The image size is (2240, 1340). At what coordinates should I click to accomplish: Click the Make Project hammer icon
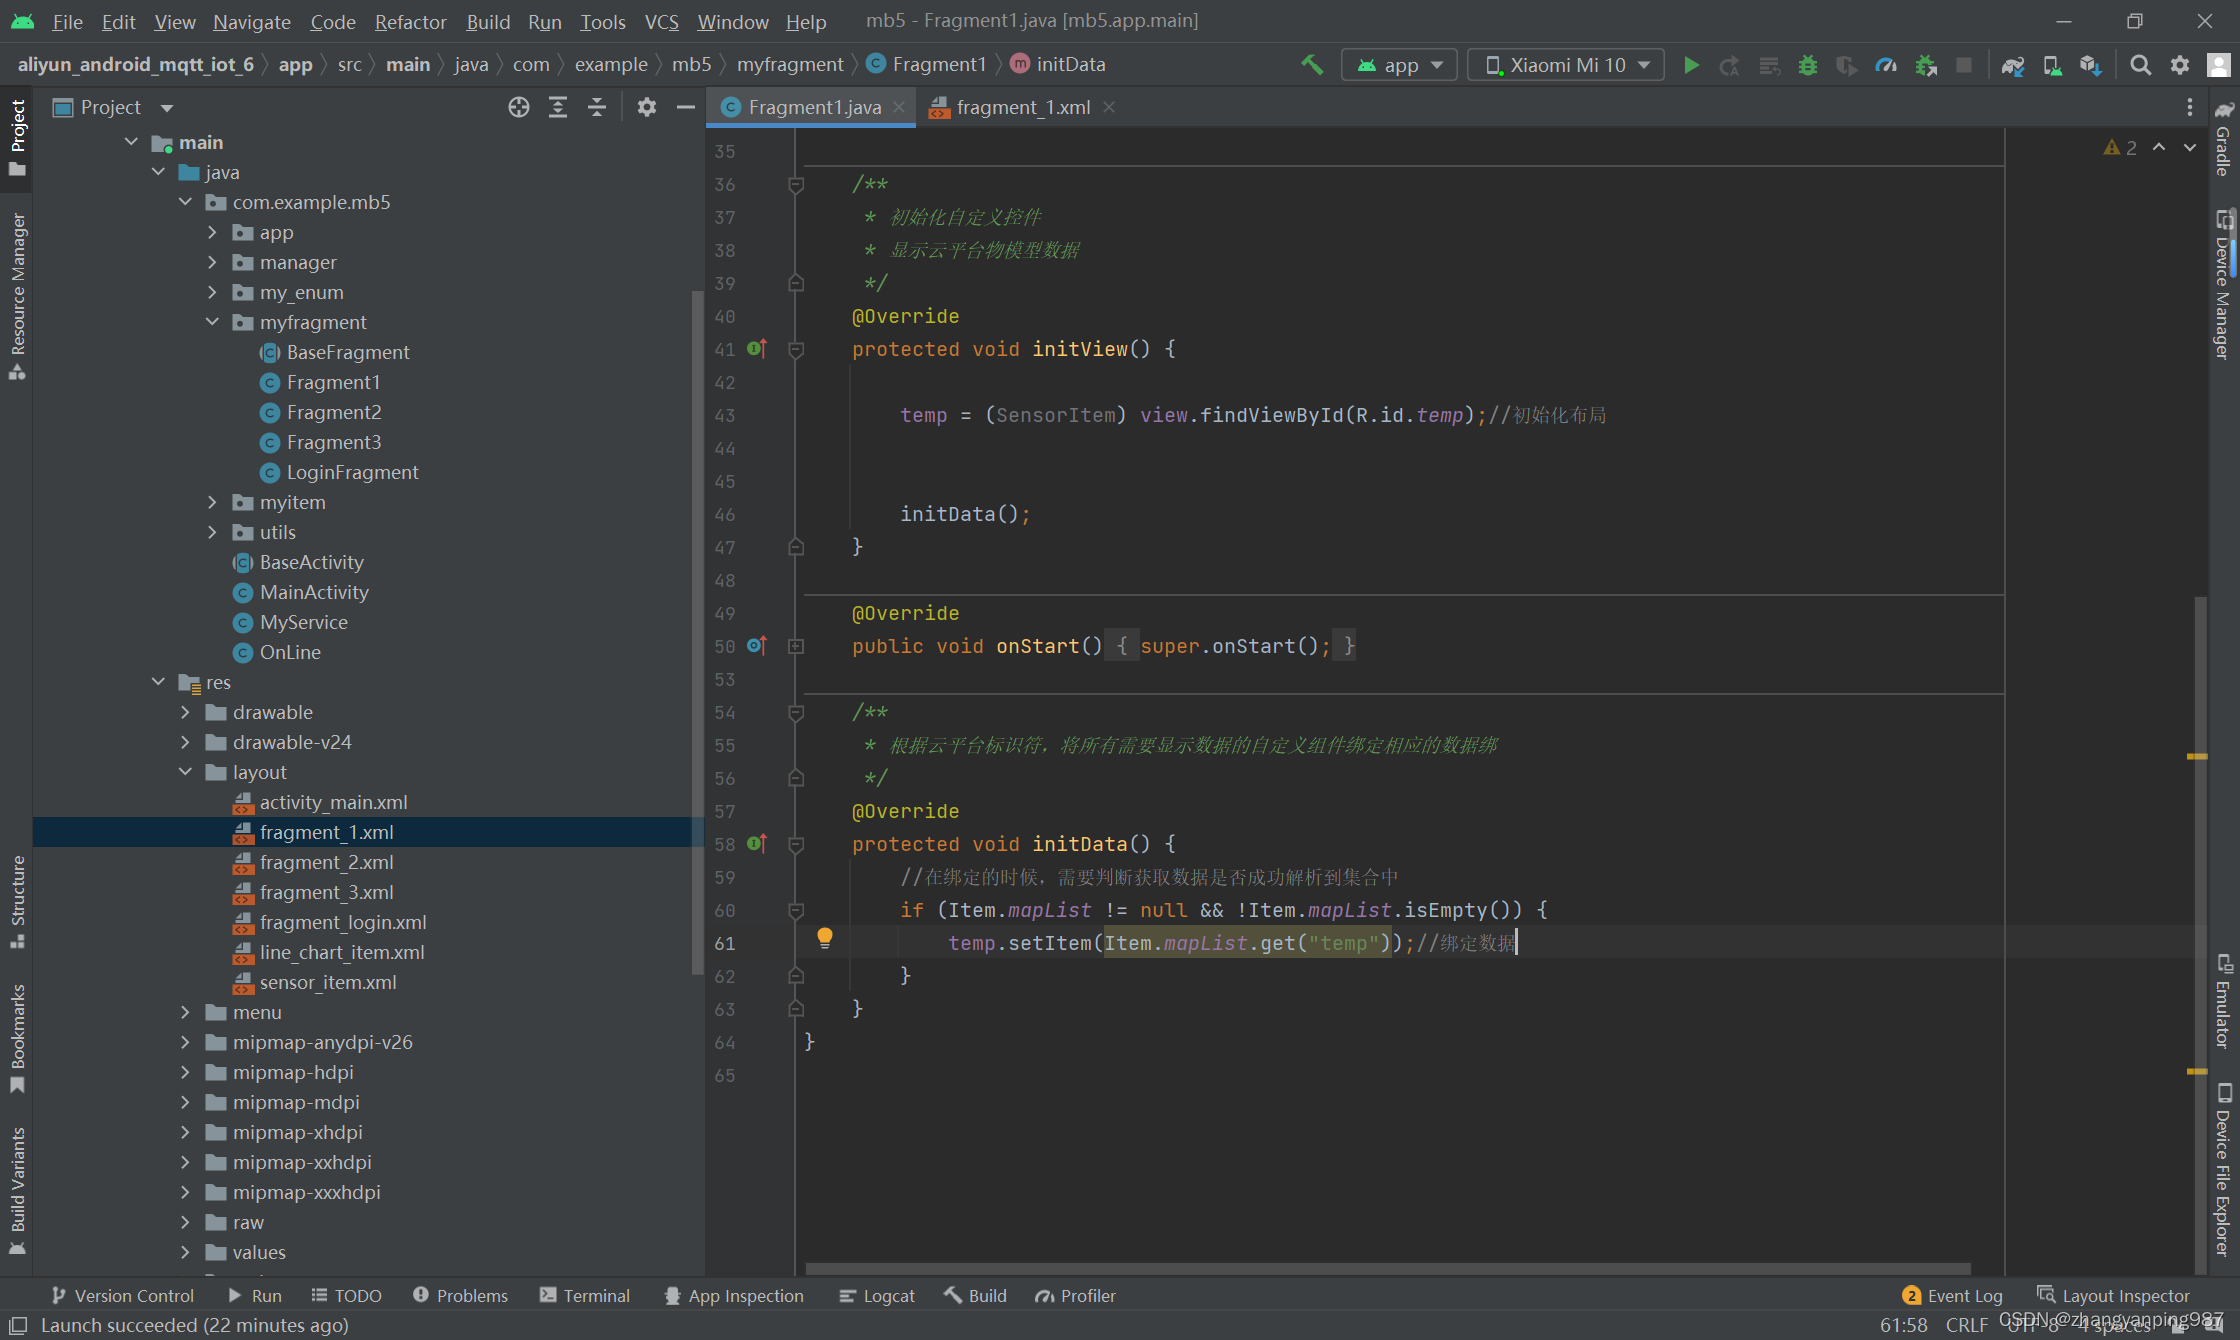tap(1312, 65)
